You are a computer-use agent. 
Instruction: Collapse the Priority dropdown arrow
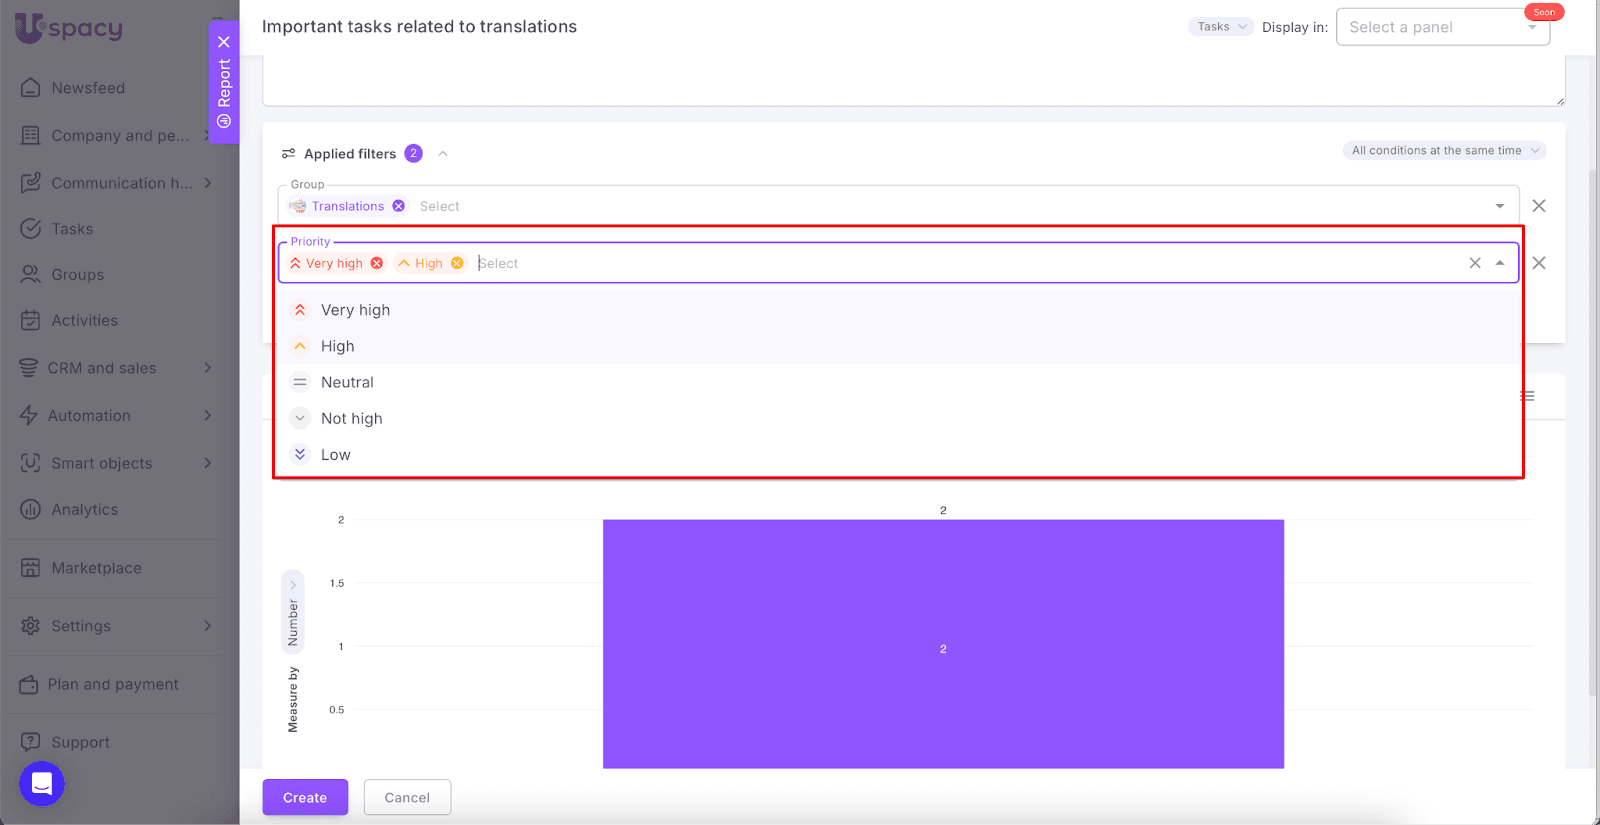click(x=1500, y=263)
